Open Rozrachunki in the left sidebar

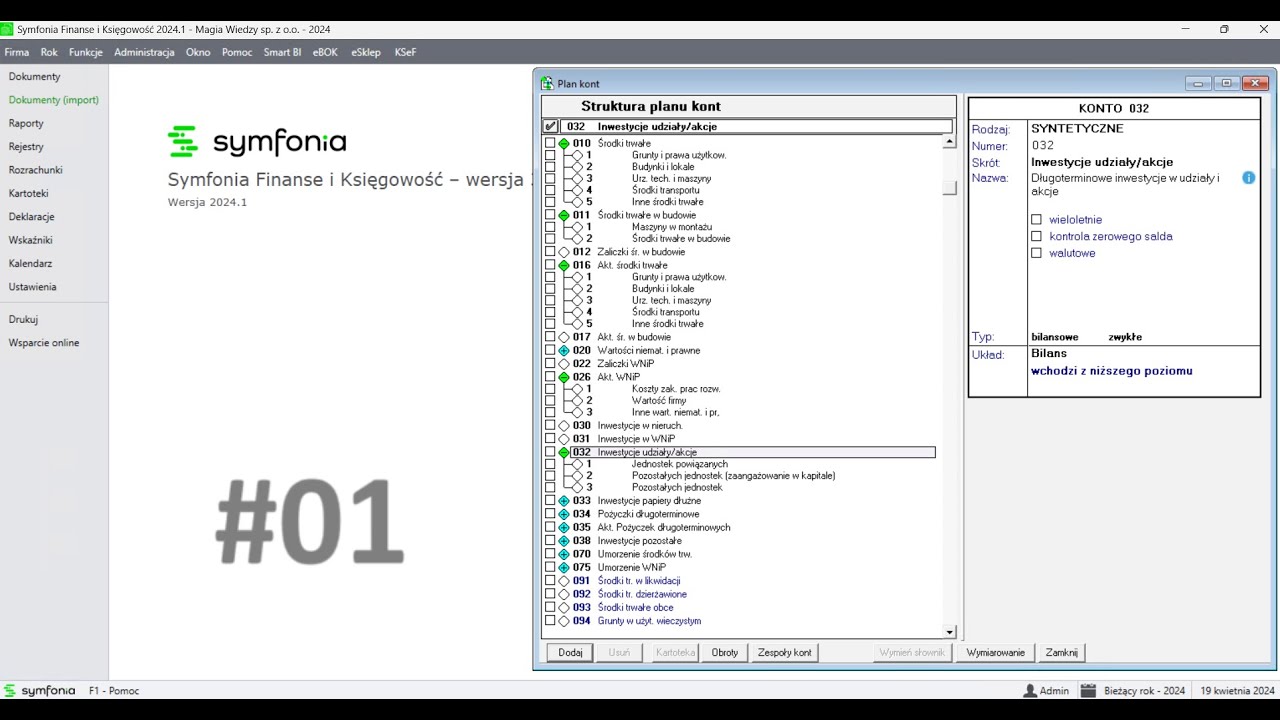pos(36,170)
